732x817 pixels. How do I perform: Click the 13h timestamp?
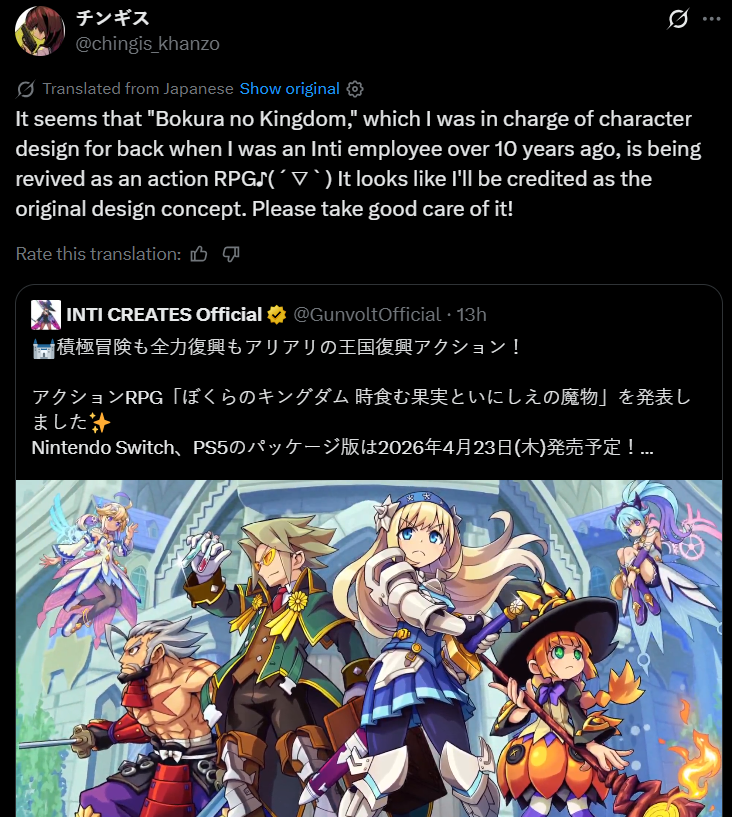[472, 315]
